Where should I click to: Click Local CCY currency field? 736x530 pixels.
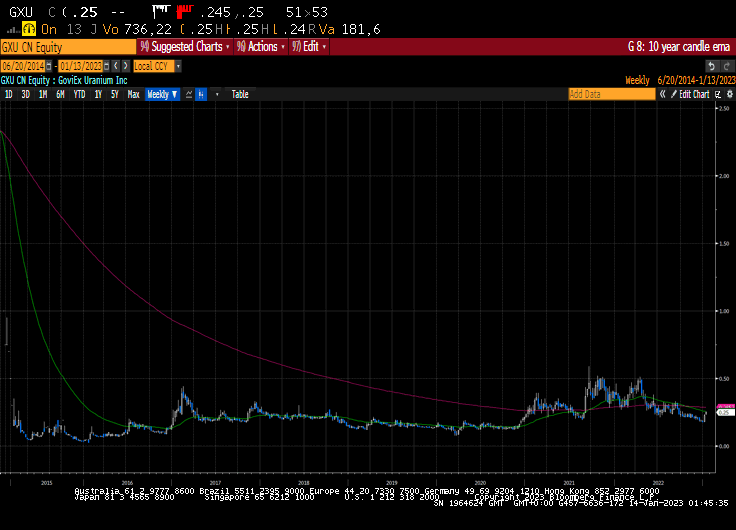[x=154, y=66]
